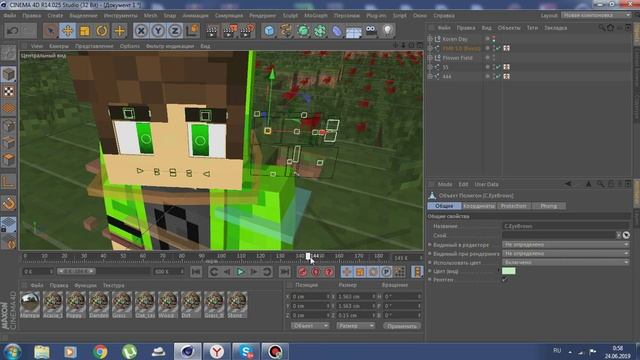Expand the Koren Day object
Screen dimensions: 640x360
430,39
